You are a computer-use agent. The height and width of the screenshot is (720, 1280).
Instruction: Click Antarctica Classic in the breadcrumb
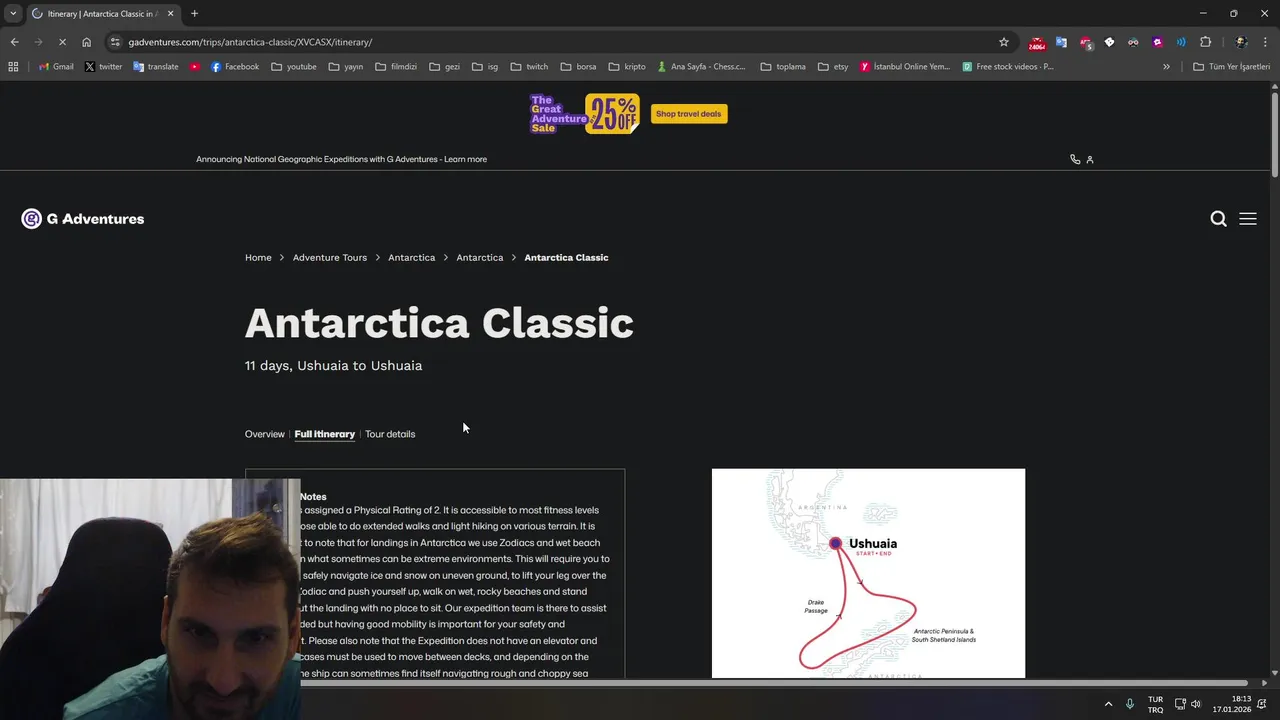(x=566, y=258)
